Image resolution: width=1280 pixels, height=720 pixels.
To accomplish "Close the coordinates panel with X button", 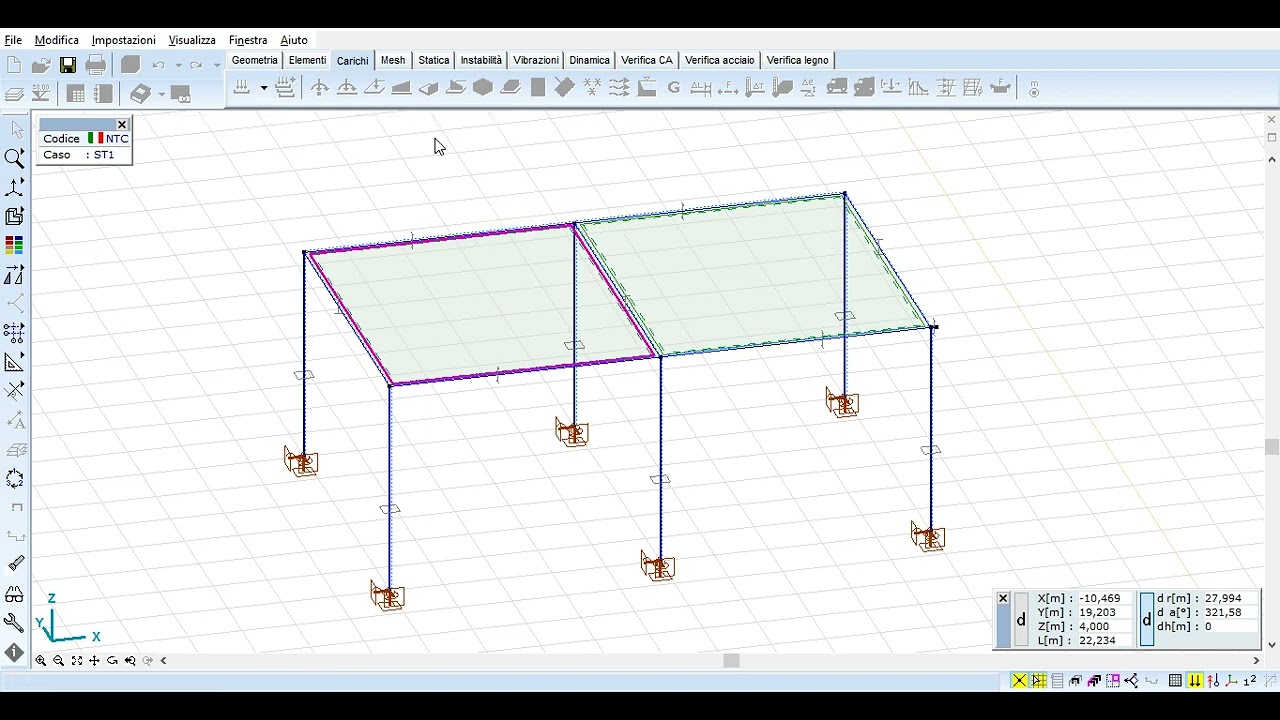I will 1003,599.
